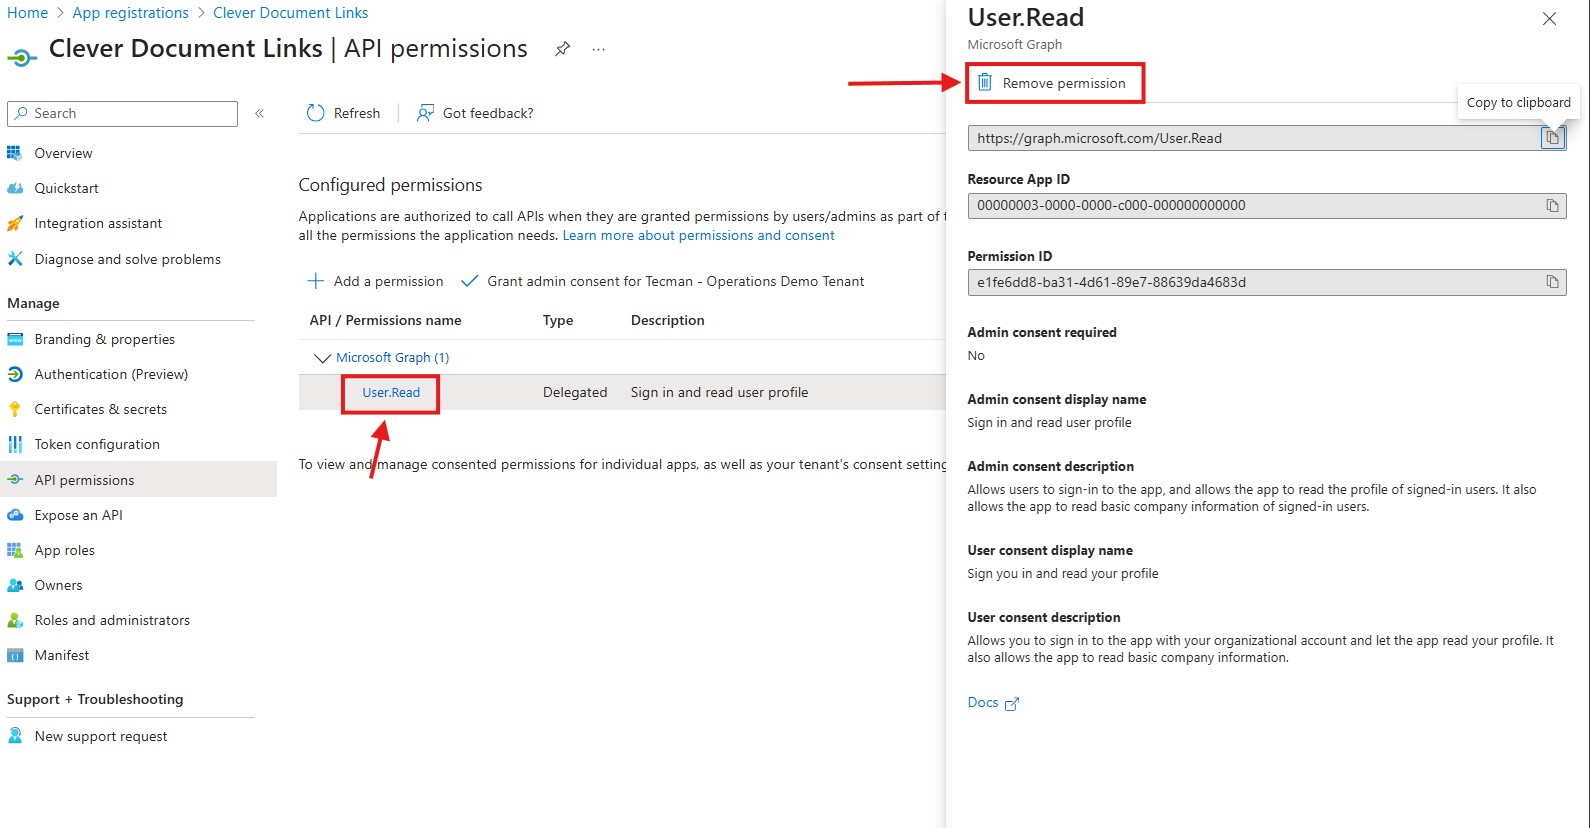Click the Branding & properties icon
This screenshot has height=828, width=1590.
pos(14,339)
